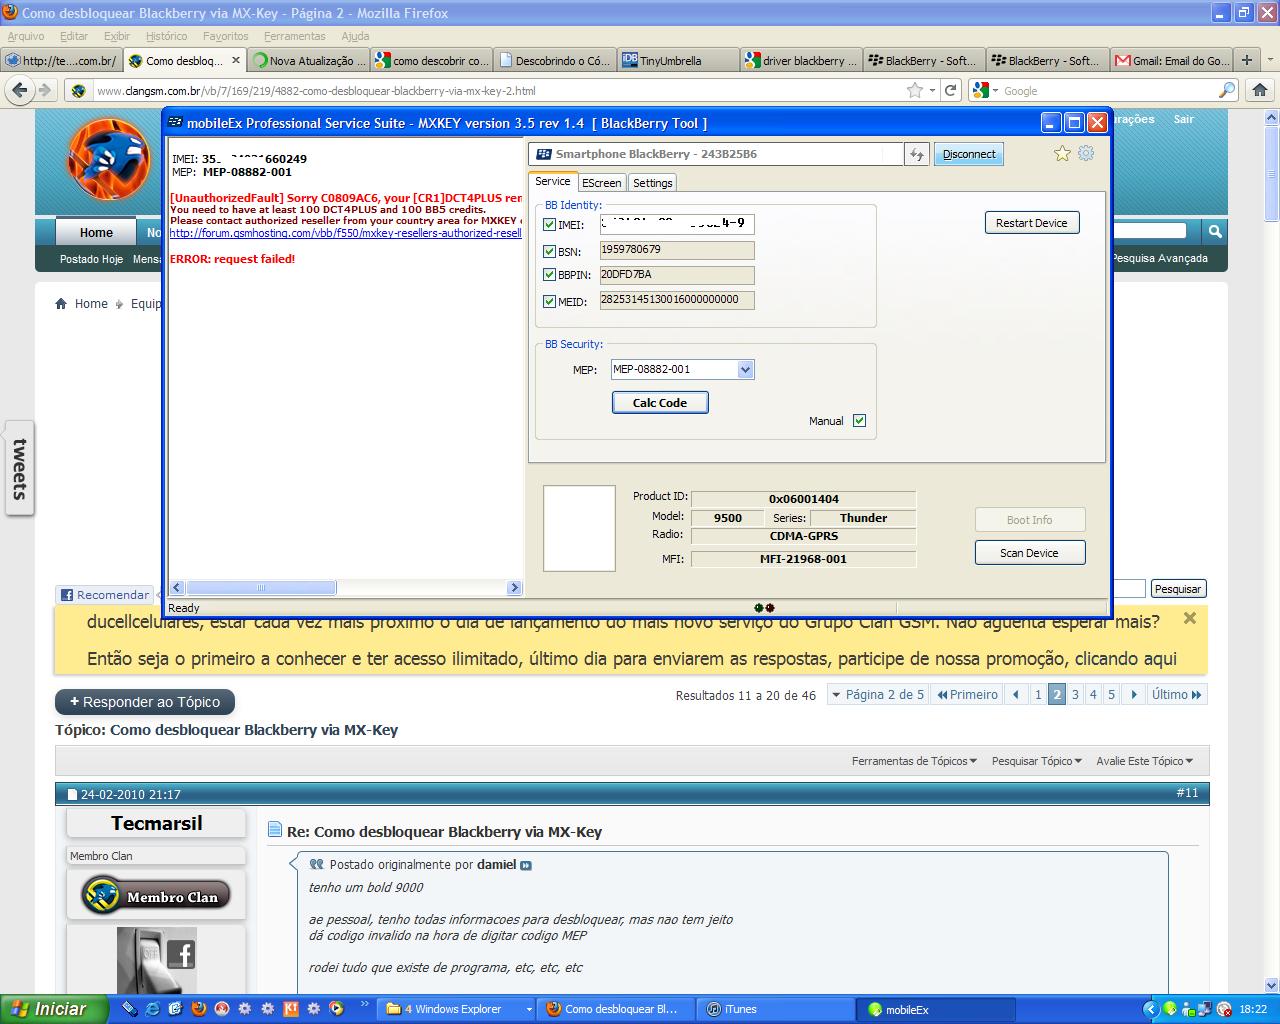Open Firefox Histórico menu

166,36
